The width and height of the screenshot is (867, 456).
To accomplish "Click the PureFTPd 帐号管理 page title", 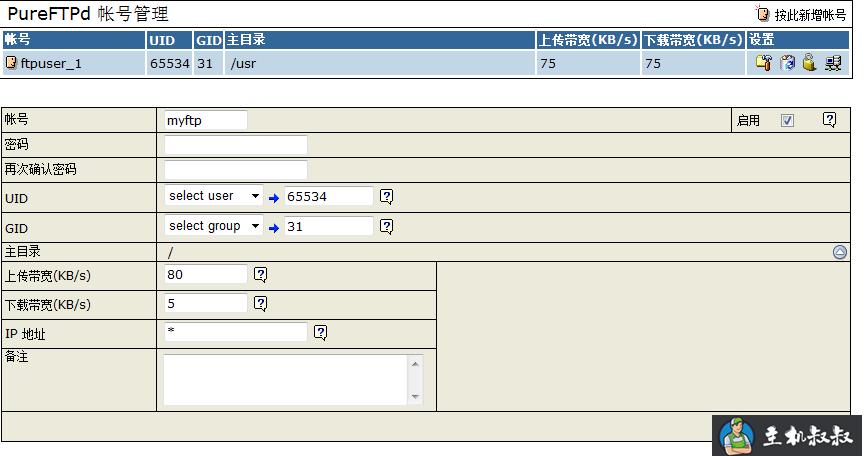I will [88, 14].
